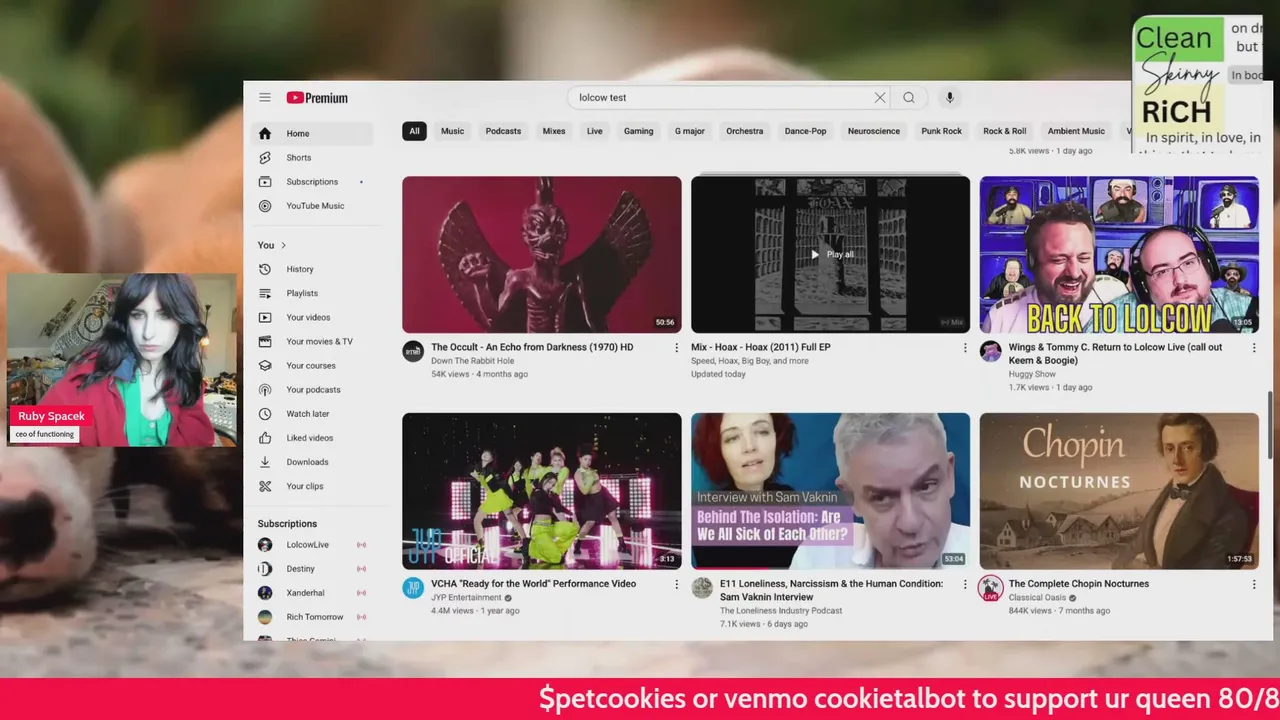Open the Sam Vaknin interview thumbnail

pyautogui.click(x=831, y=491)
